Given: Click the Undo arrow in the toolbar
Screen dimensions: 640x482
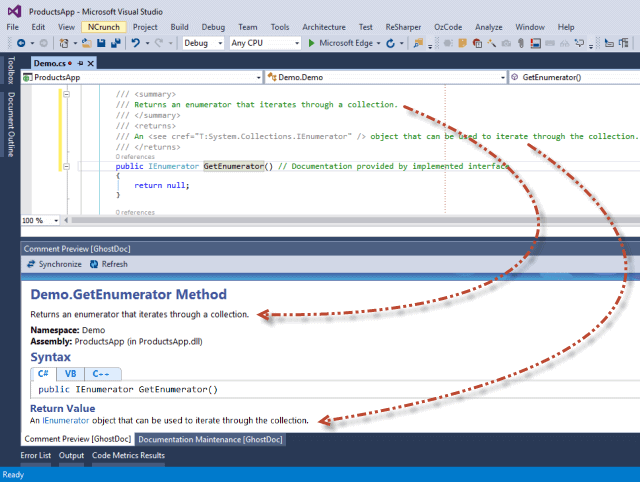Looking at the screenshot, I should (136, 44).
